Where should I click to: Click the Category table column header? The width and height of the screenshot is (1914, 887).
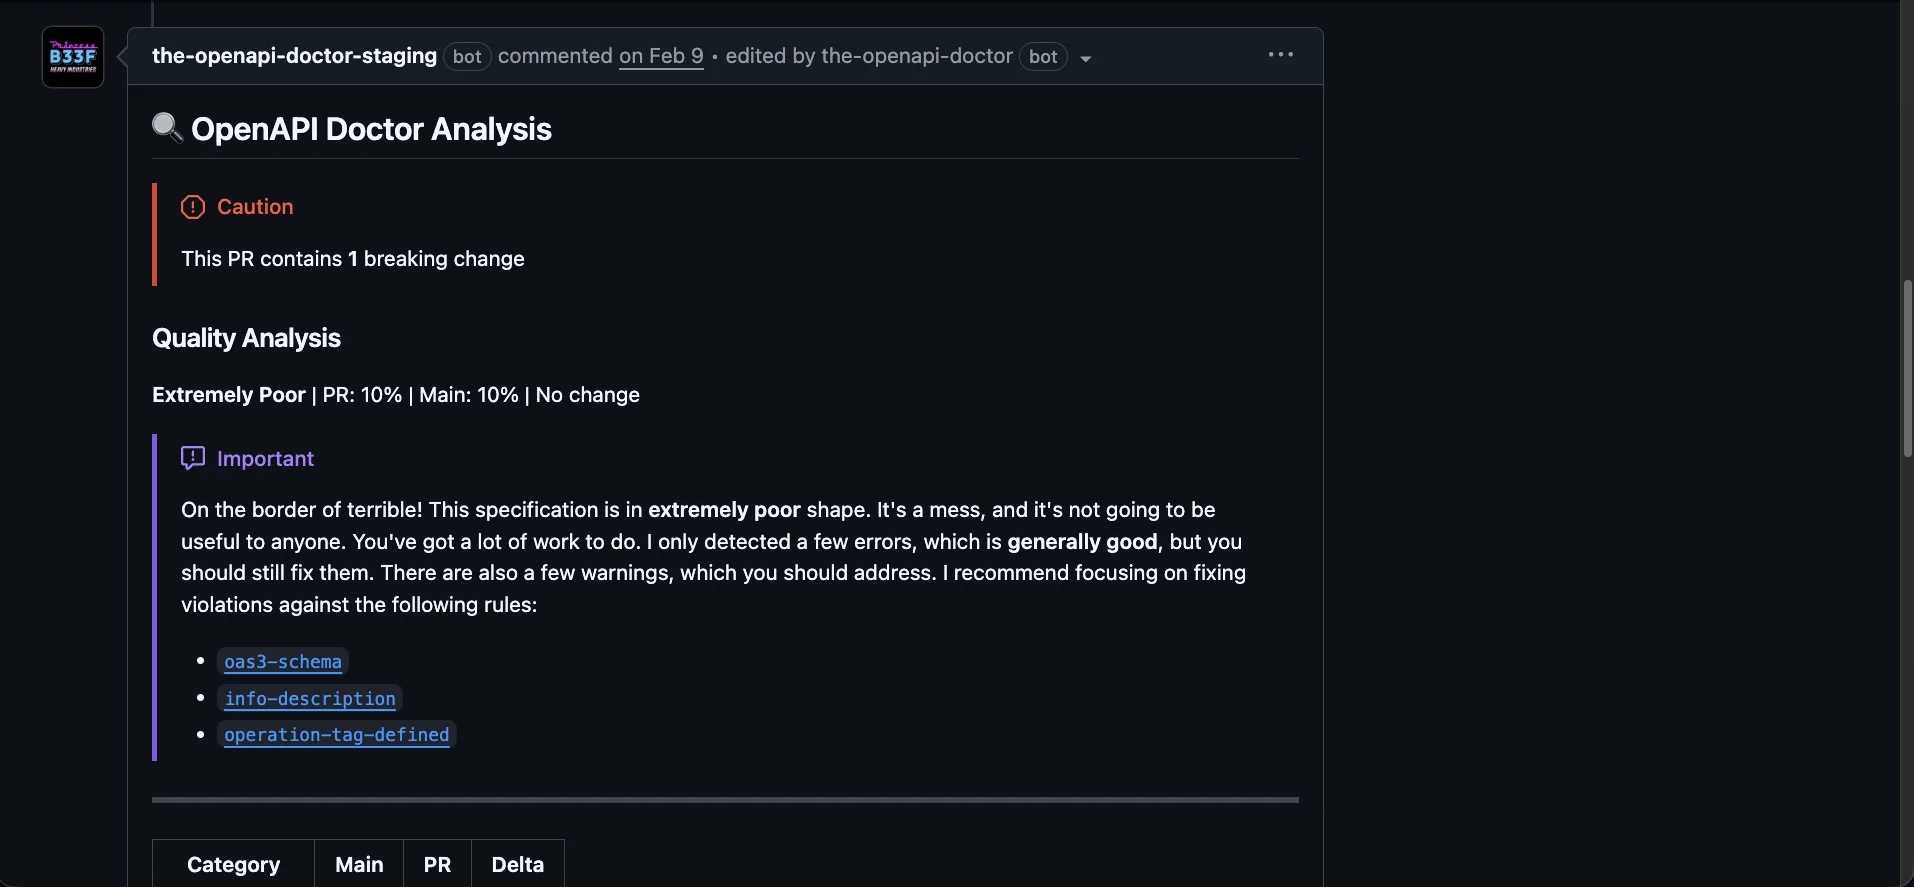coord(233,864)
